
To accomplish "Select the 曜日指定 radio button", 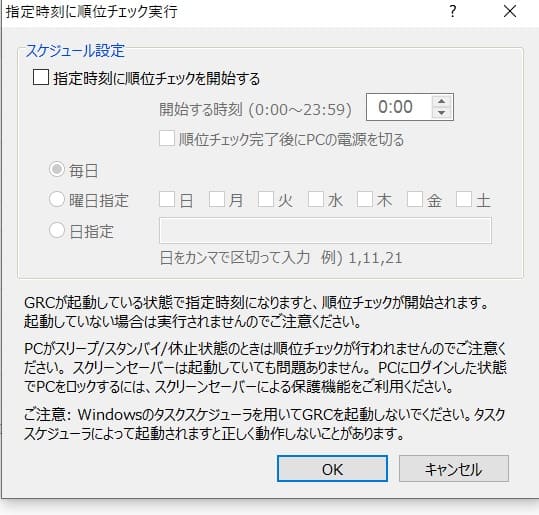I will pyautogui.click(x=57, y=199).
